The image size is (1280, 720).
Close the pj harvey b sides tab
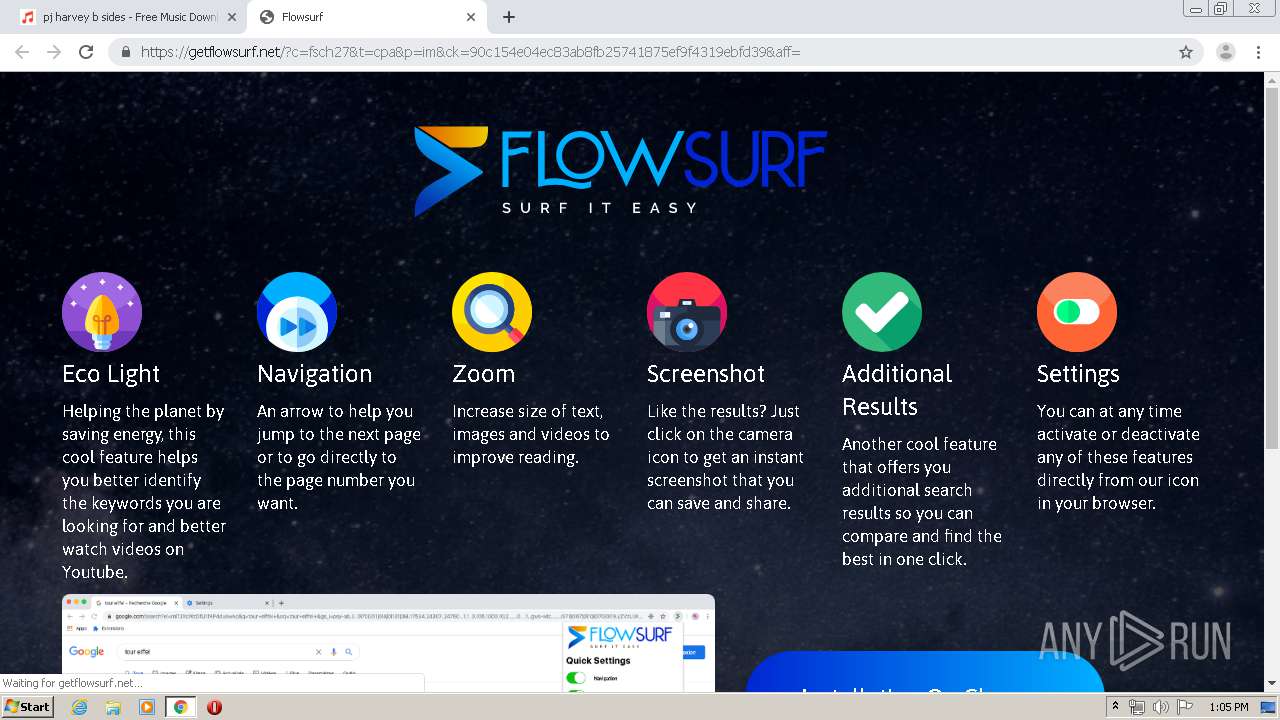[231, 17]
